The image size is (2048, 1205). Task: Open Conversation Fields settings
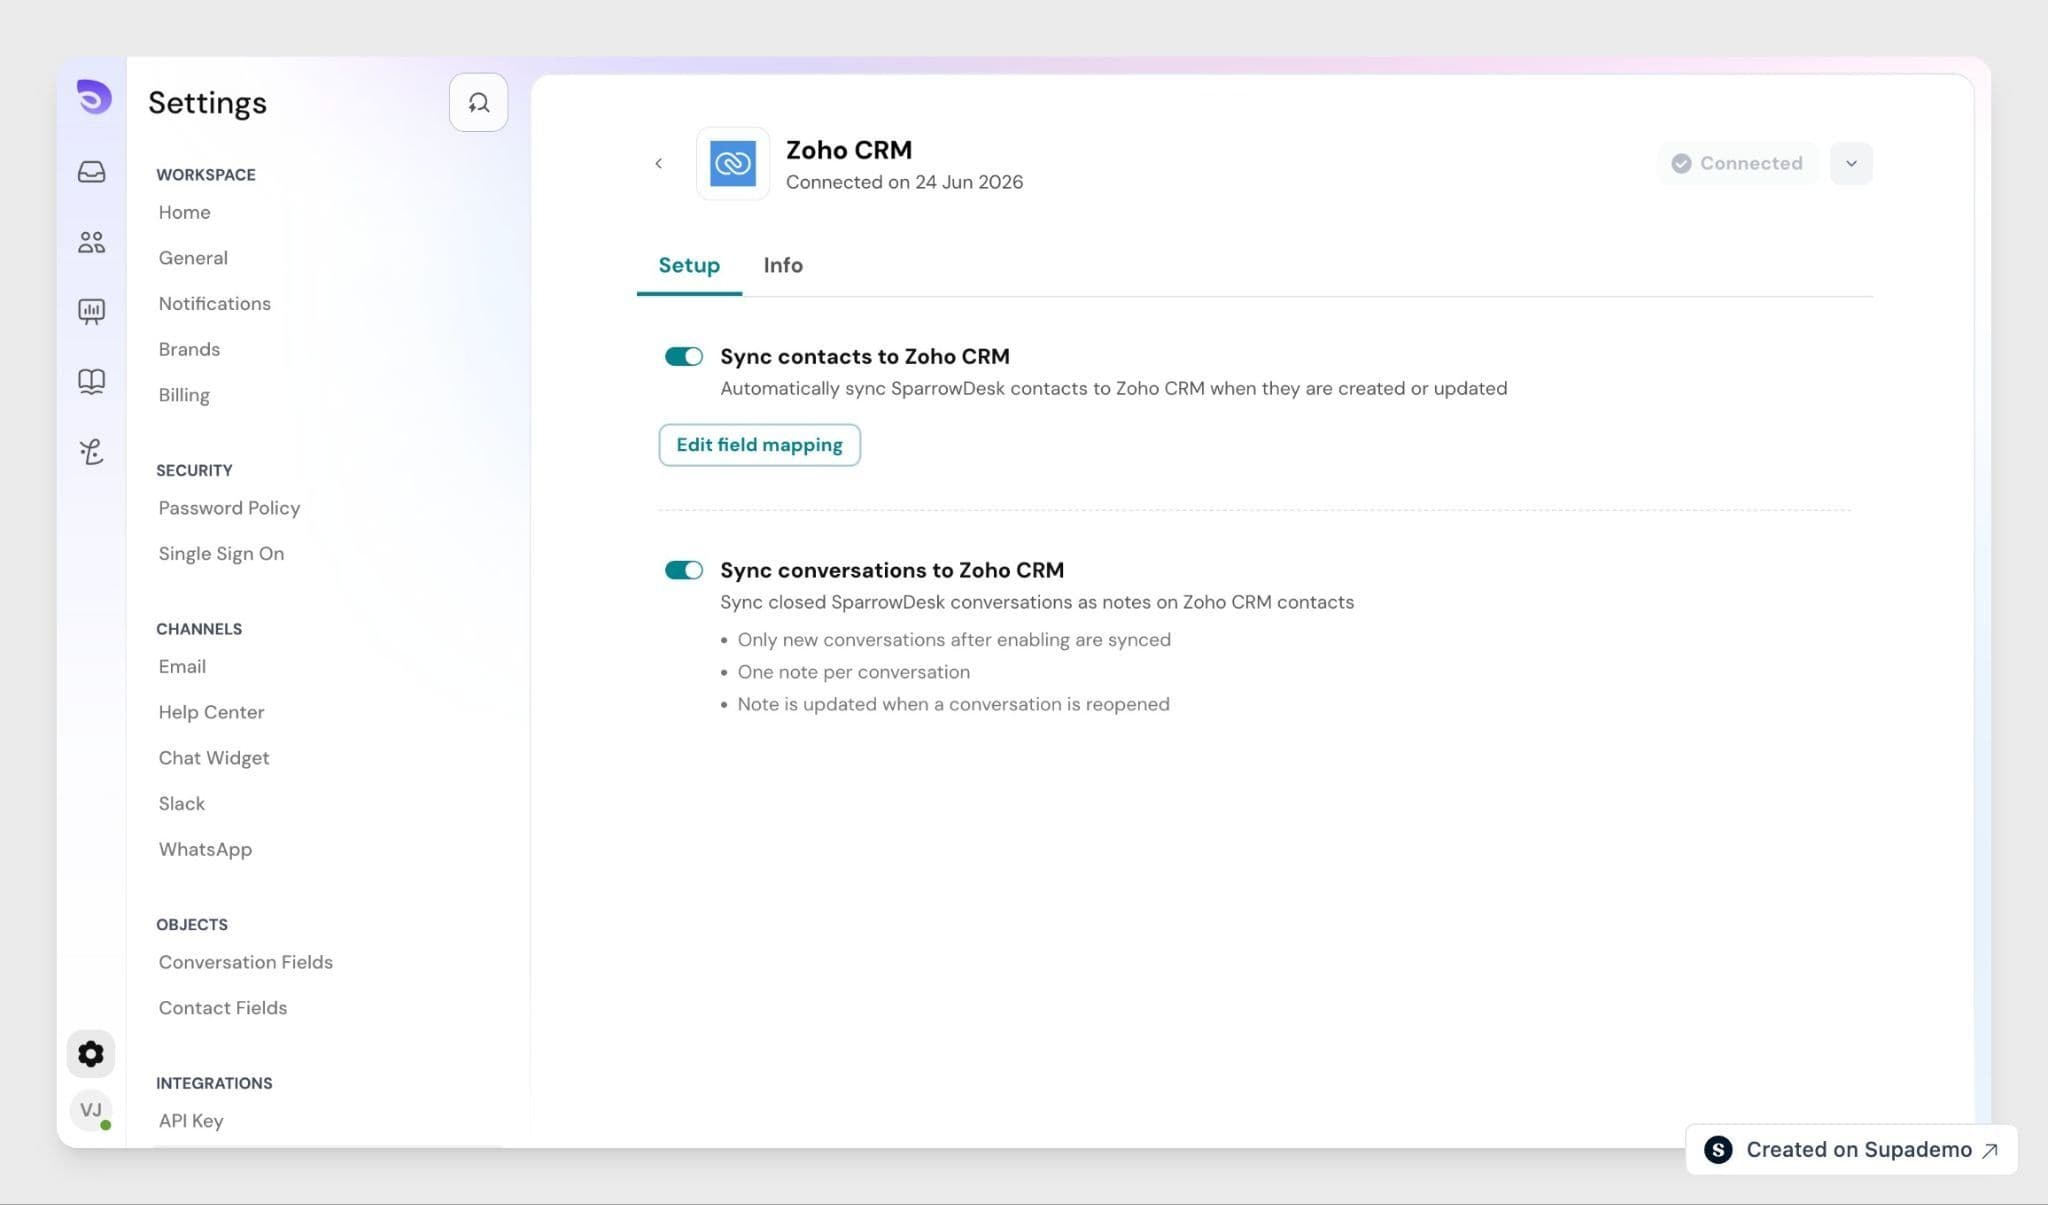245,962
